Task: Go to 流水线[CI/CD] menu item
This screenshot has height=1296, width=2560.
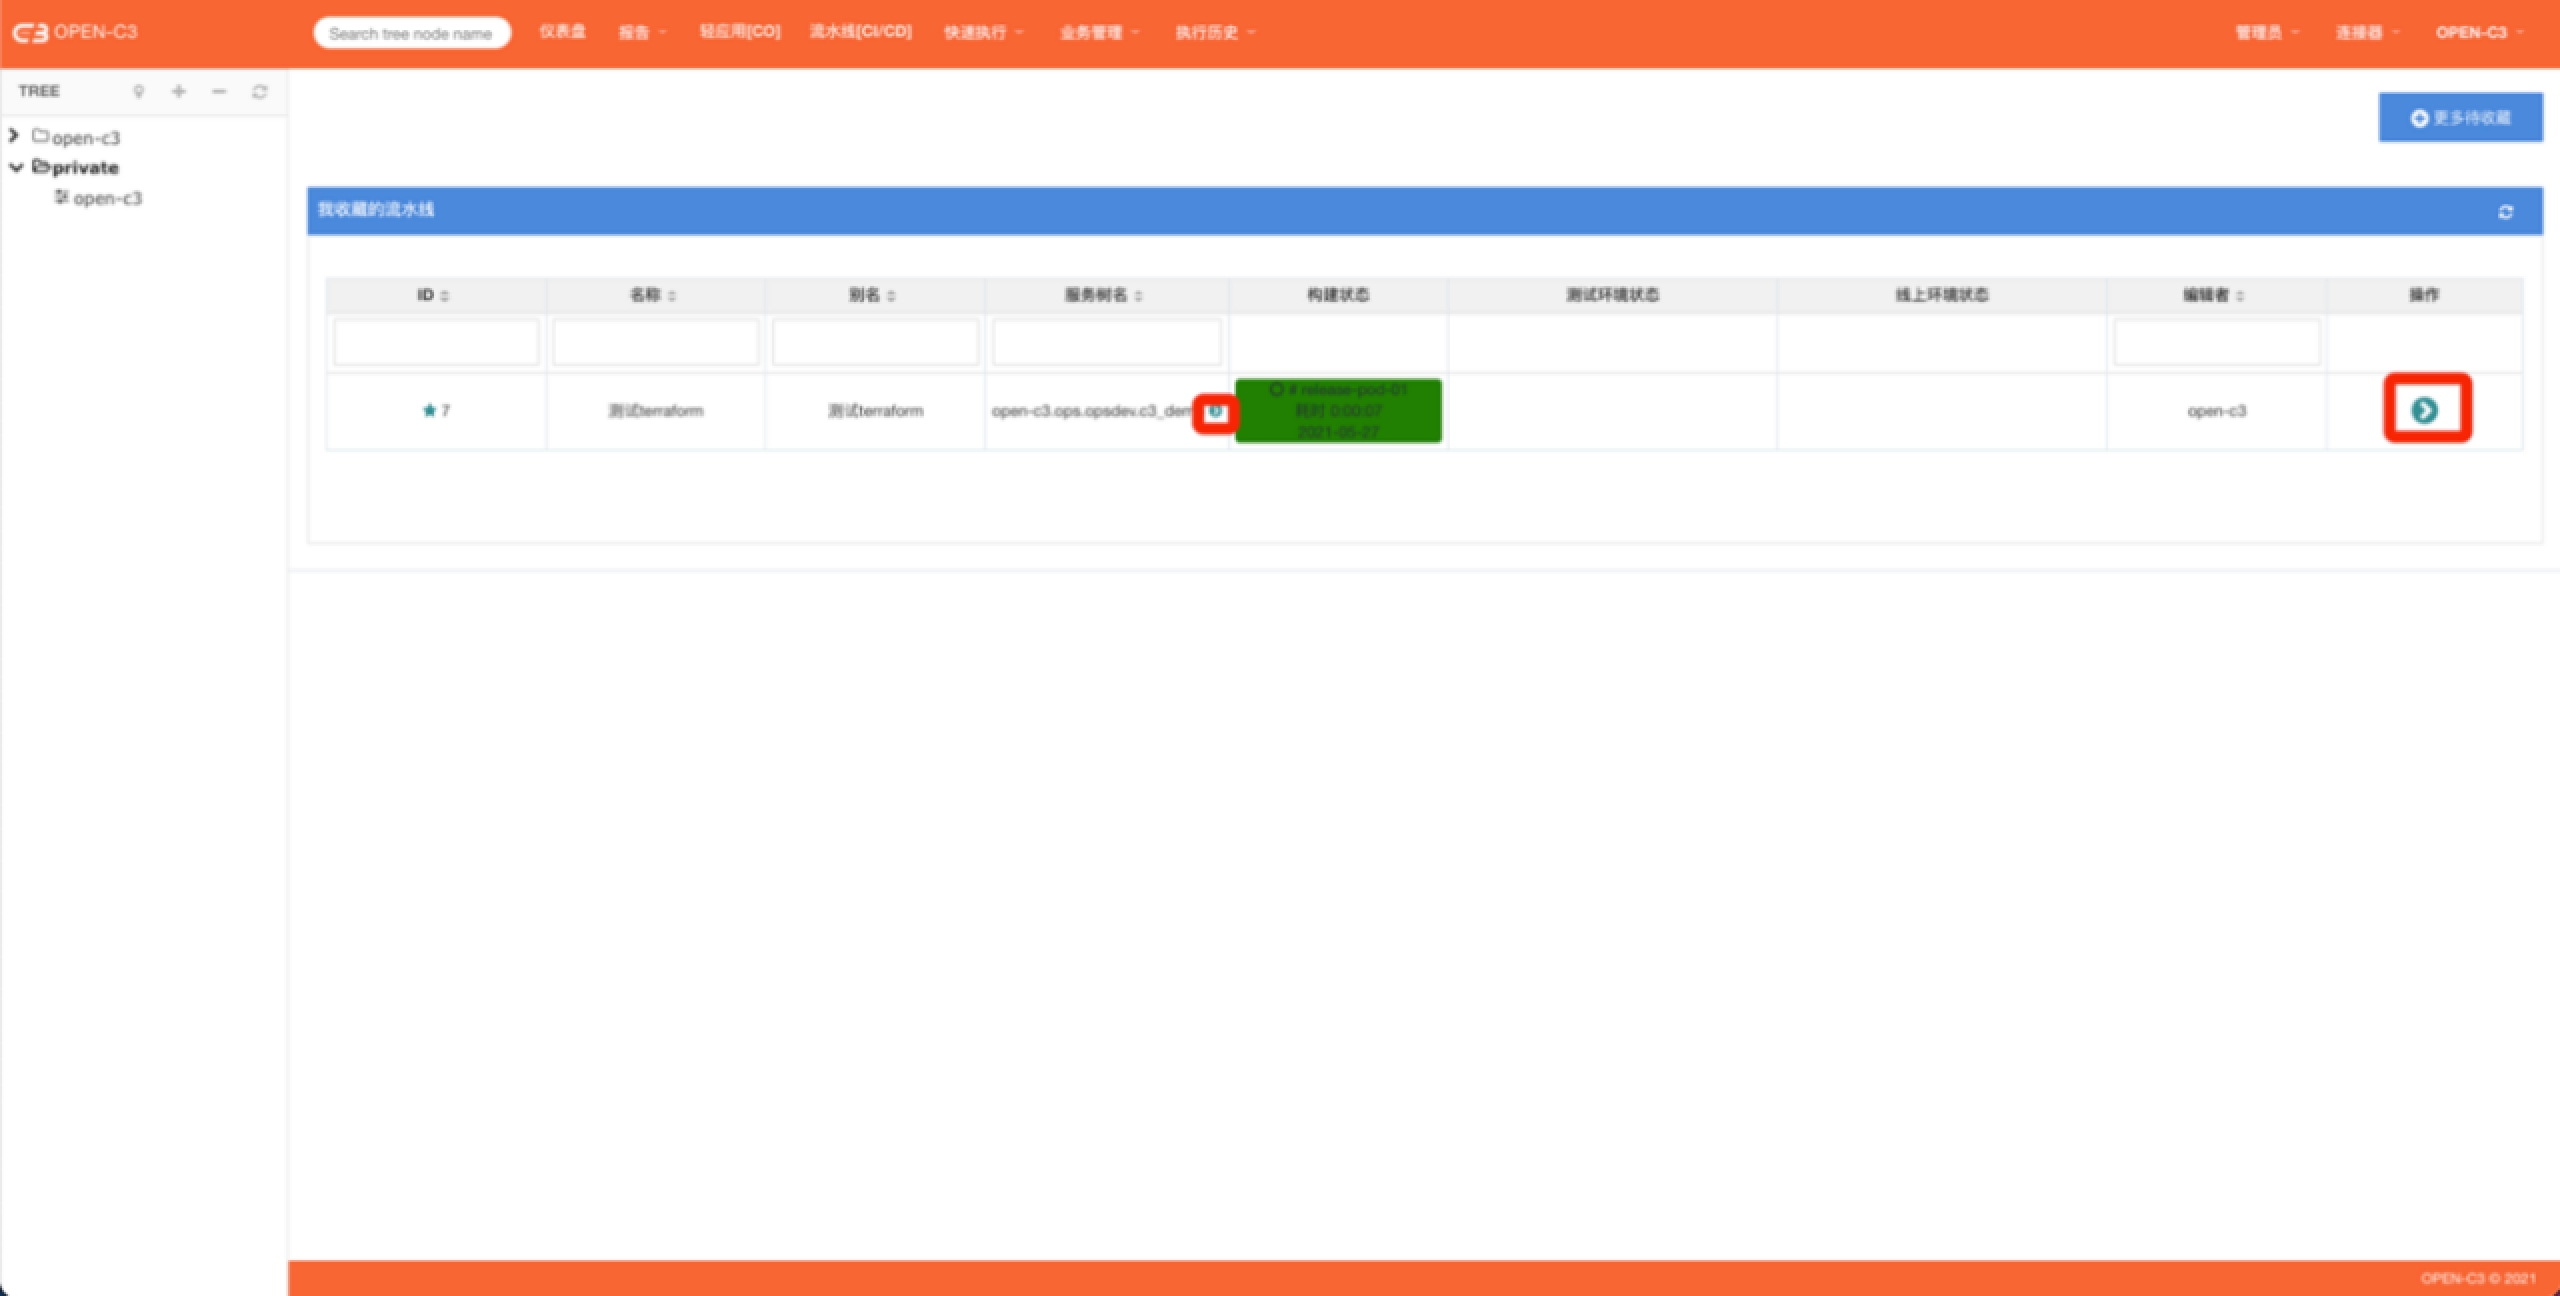Action: coord(860,32)
